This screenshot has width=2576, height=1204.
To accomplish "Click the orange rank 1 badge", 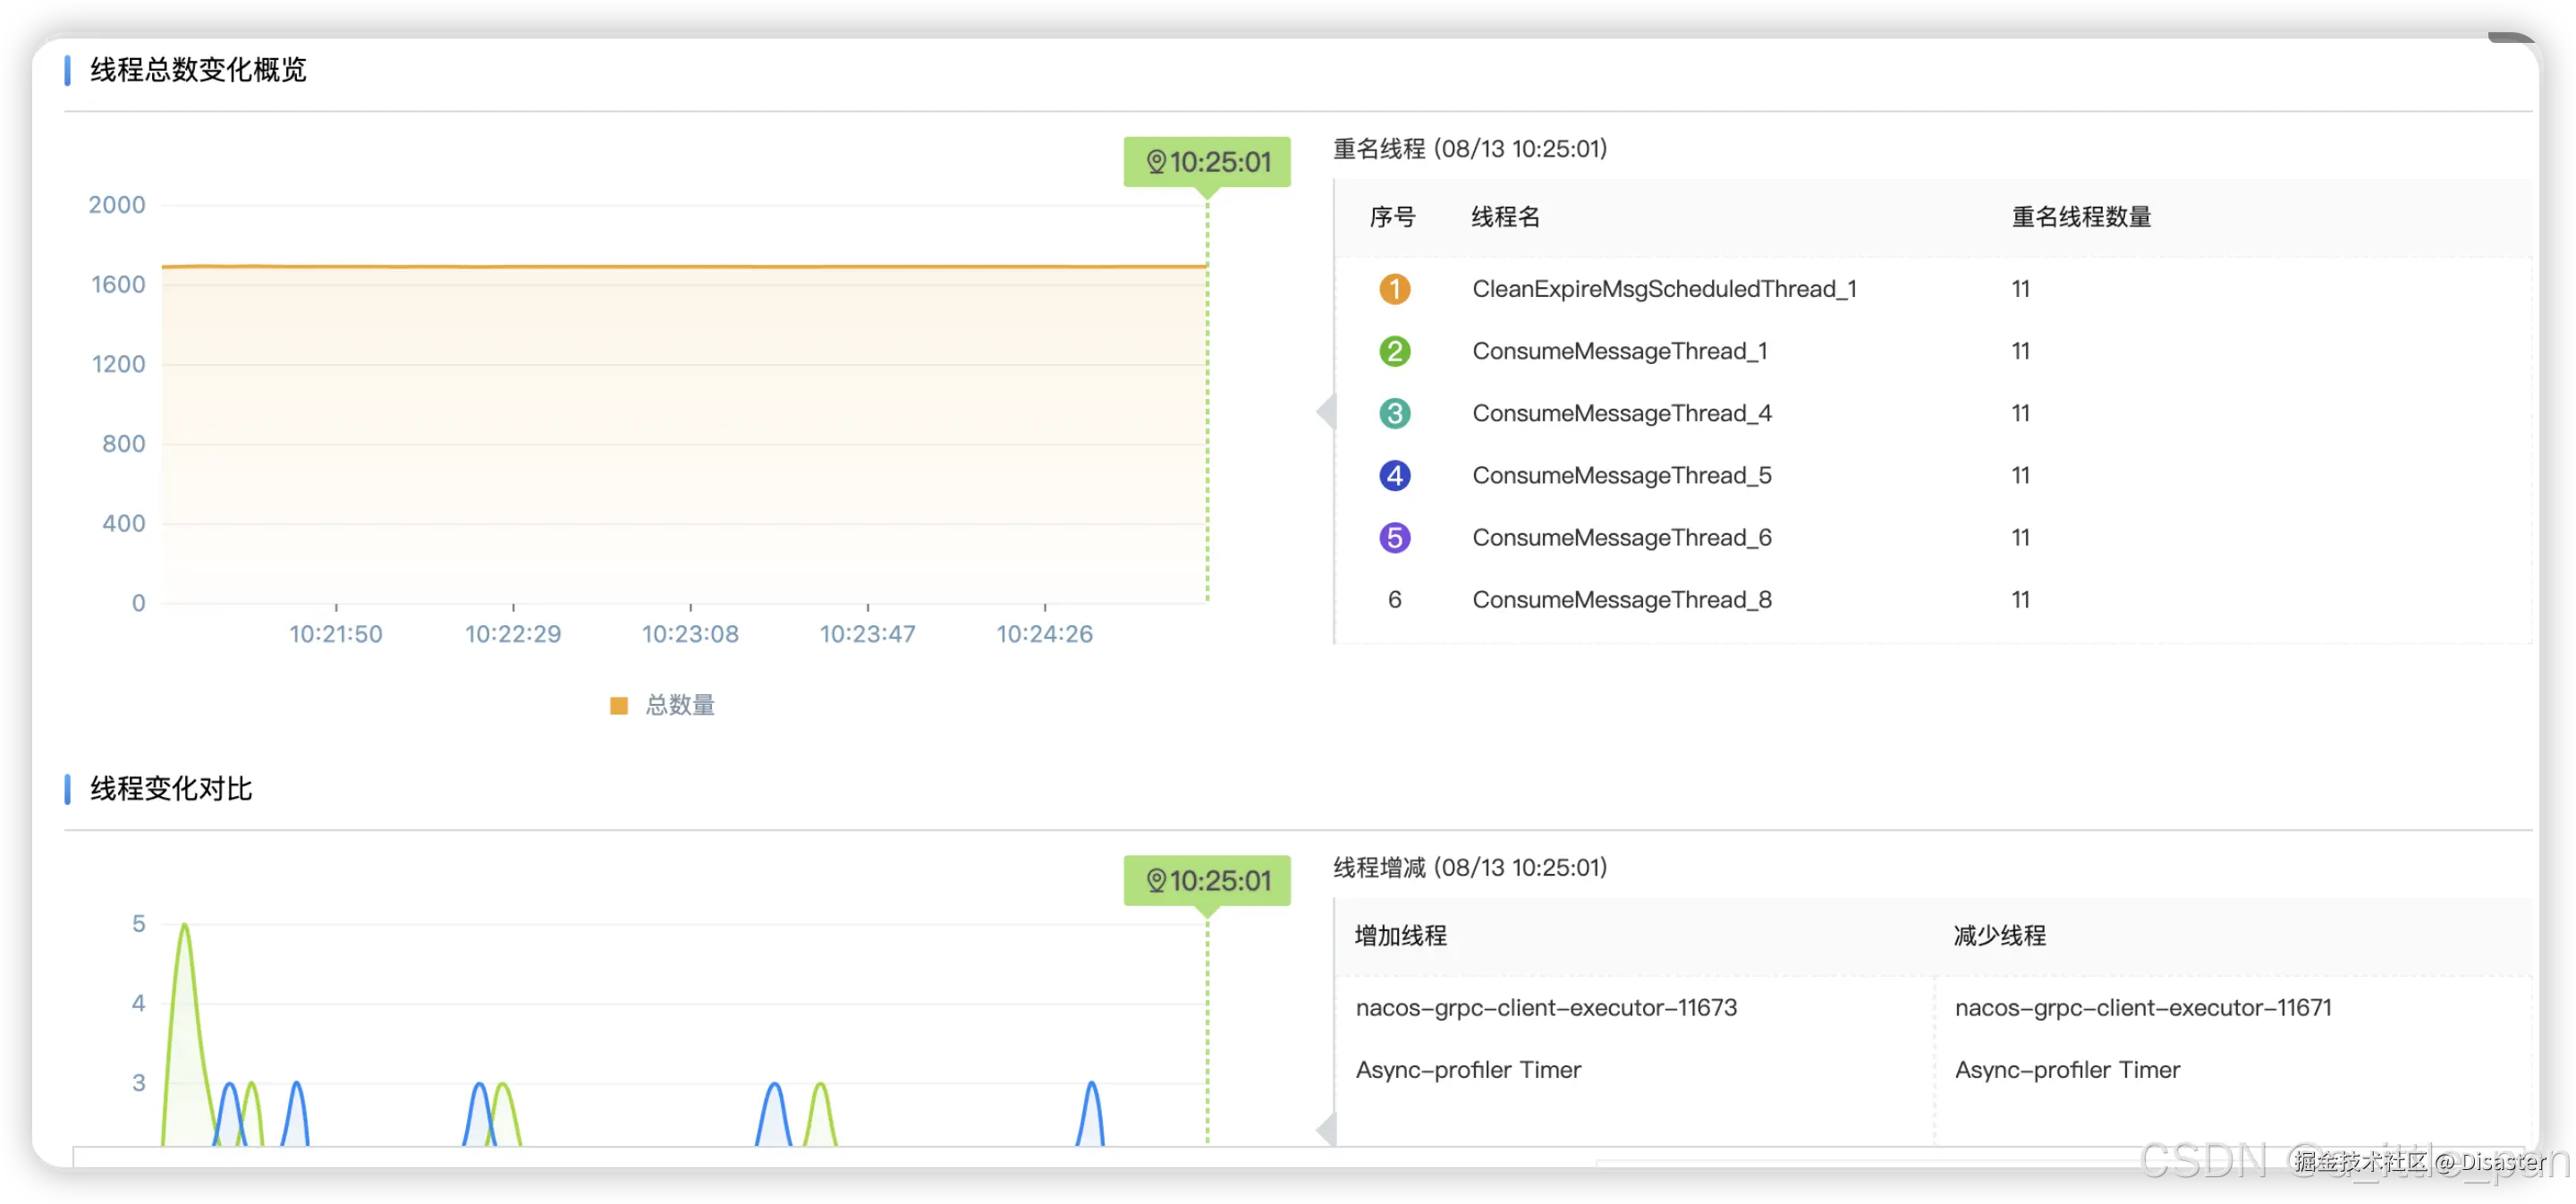I will 1394,289.
